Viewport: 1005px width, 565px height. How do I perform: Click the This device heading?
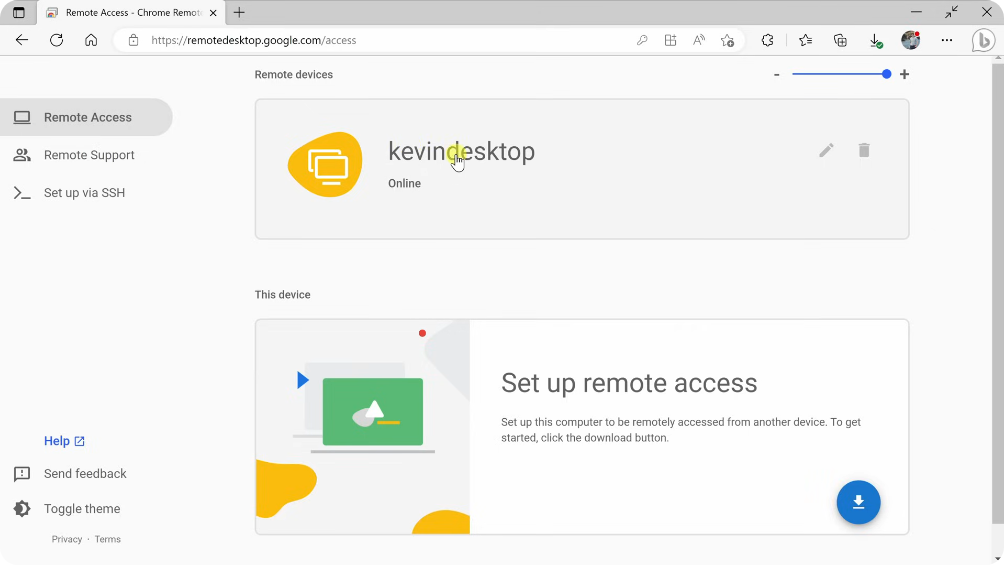click(283, 295)
